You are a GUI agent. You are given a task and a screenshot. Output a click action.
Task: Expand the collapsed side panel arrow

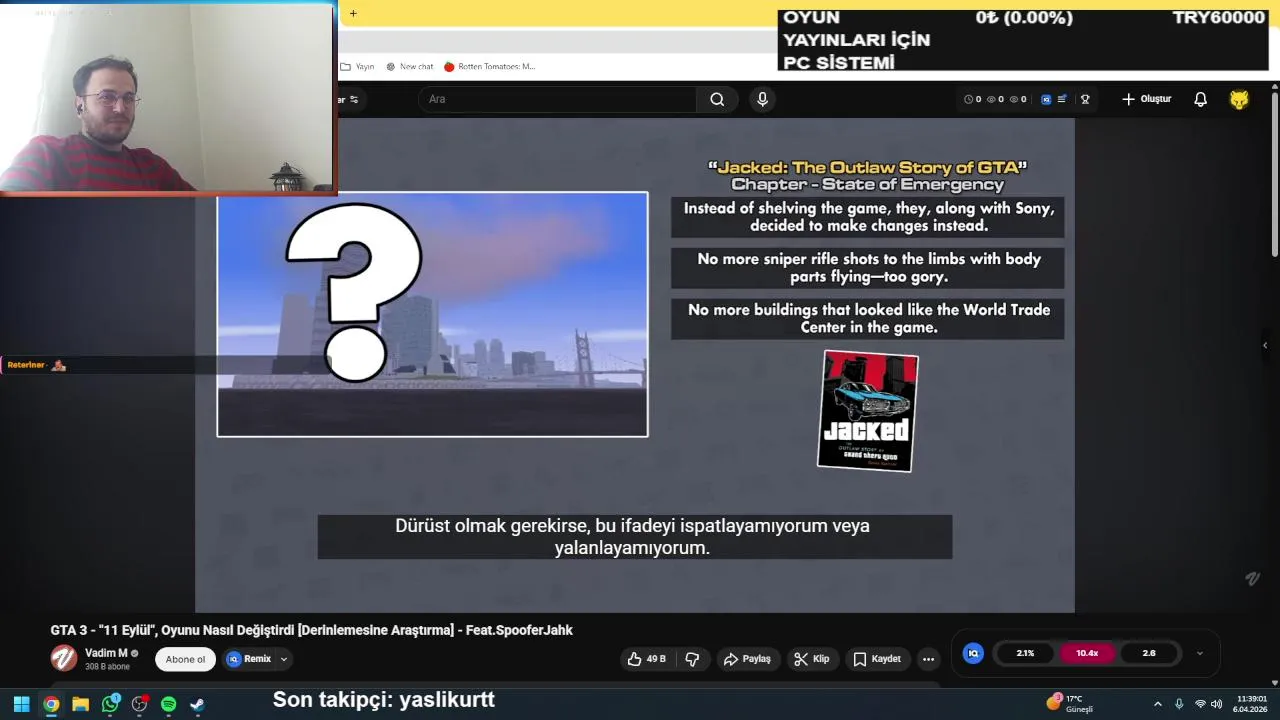[1265, 345]
